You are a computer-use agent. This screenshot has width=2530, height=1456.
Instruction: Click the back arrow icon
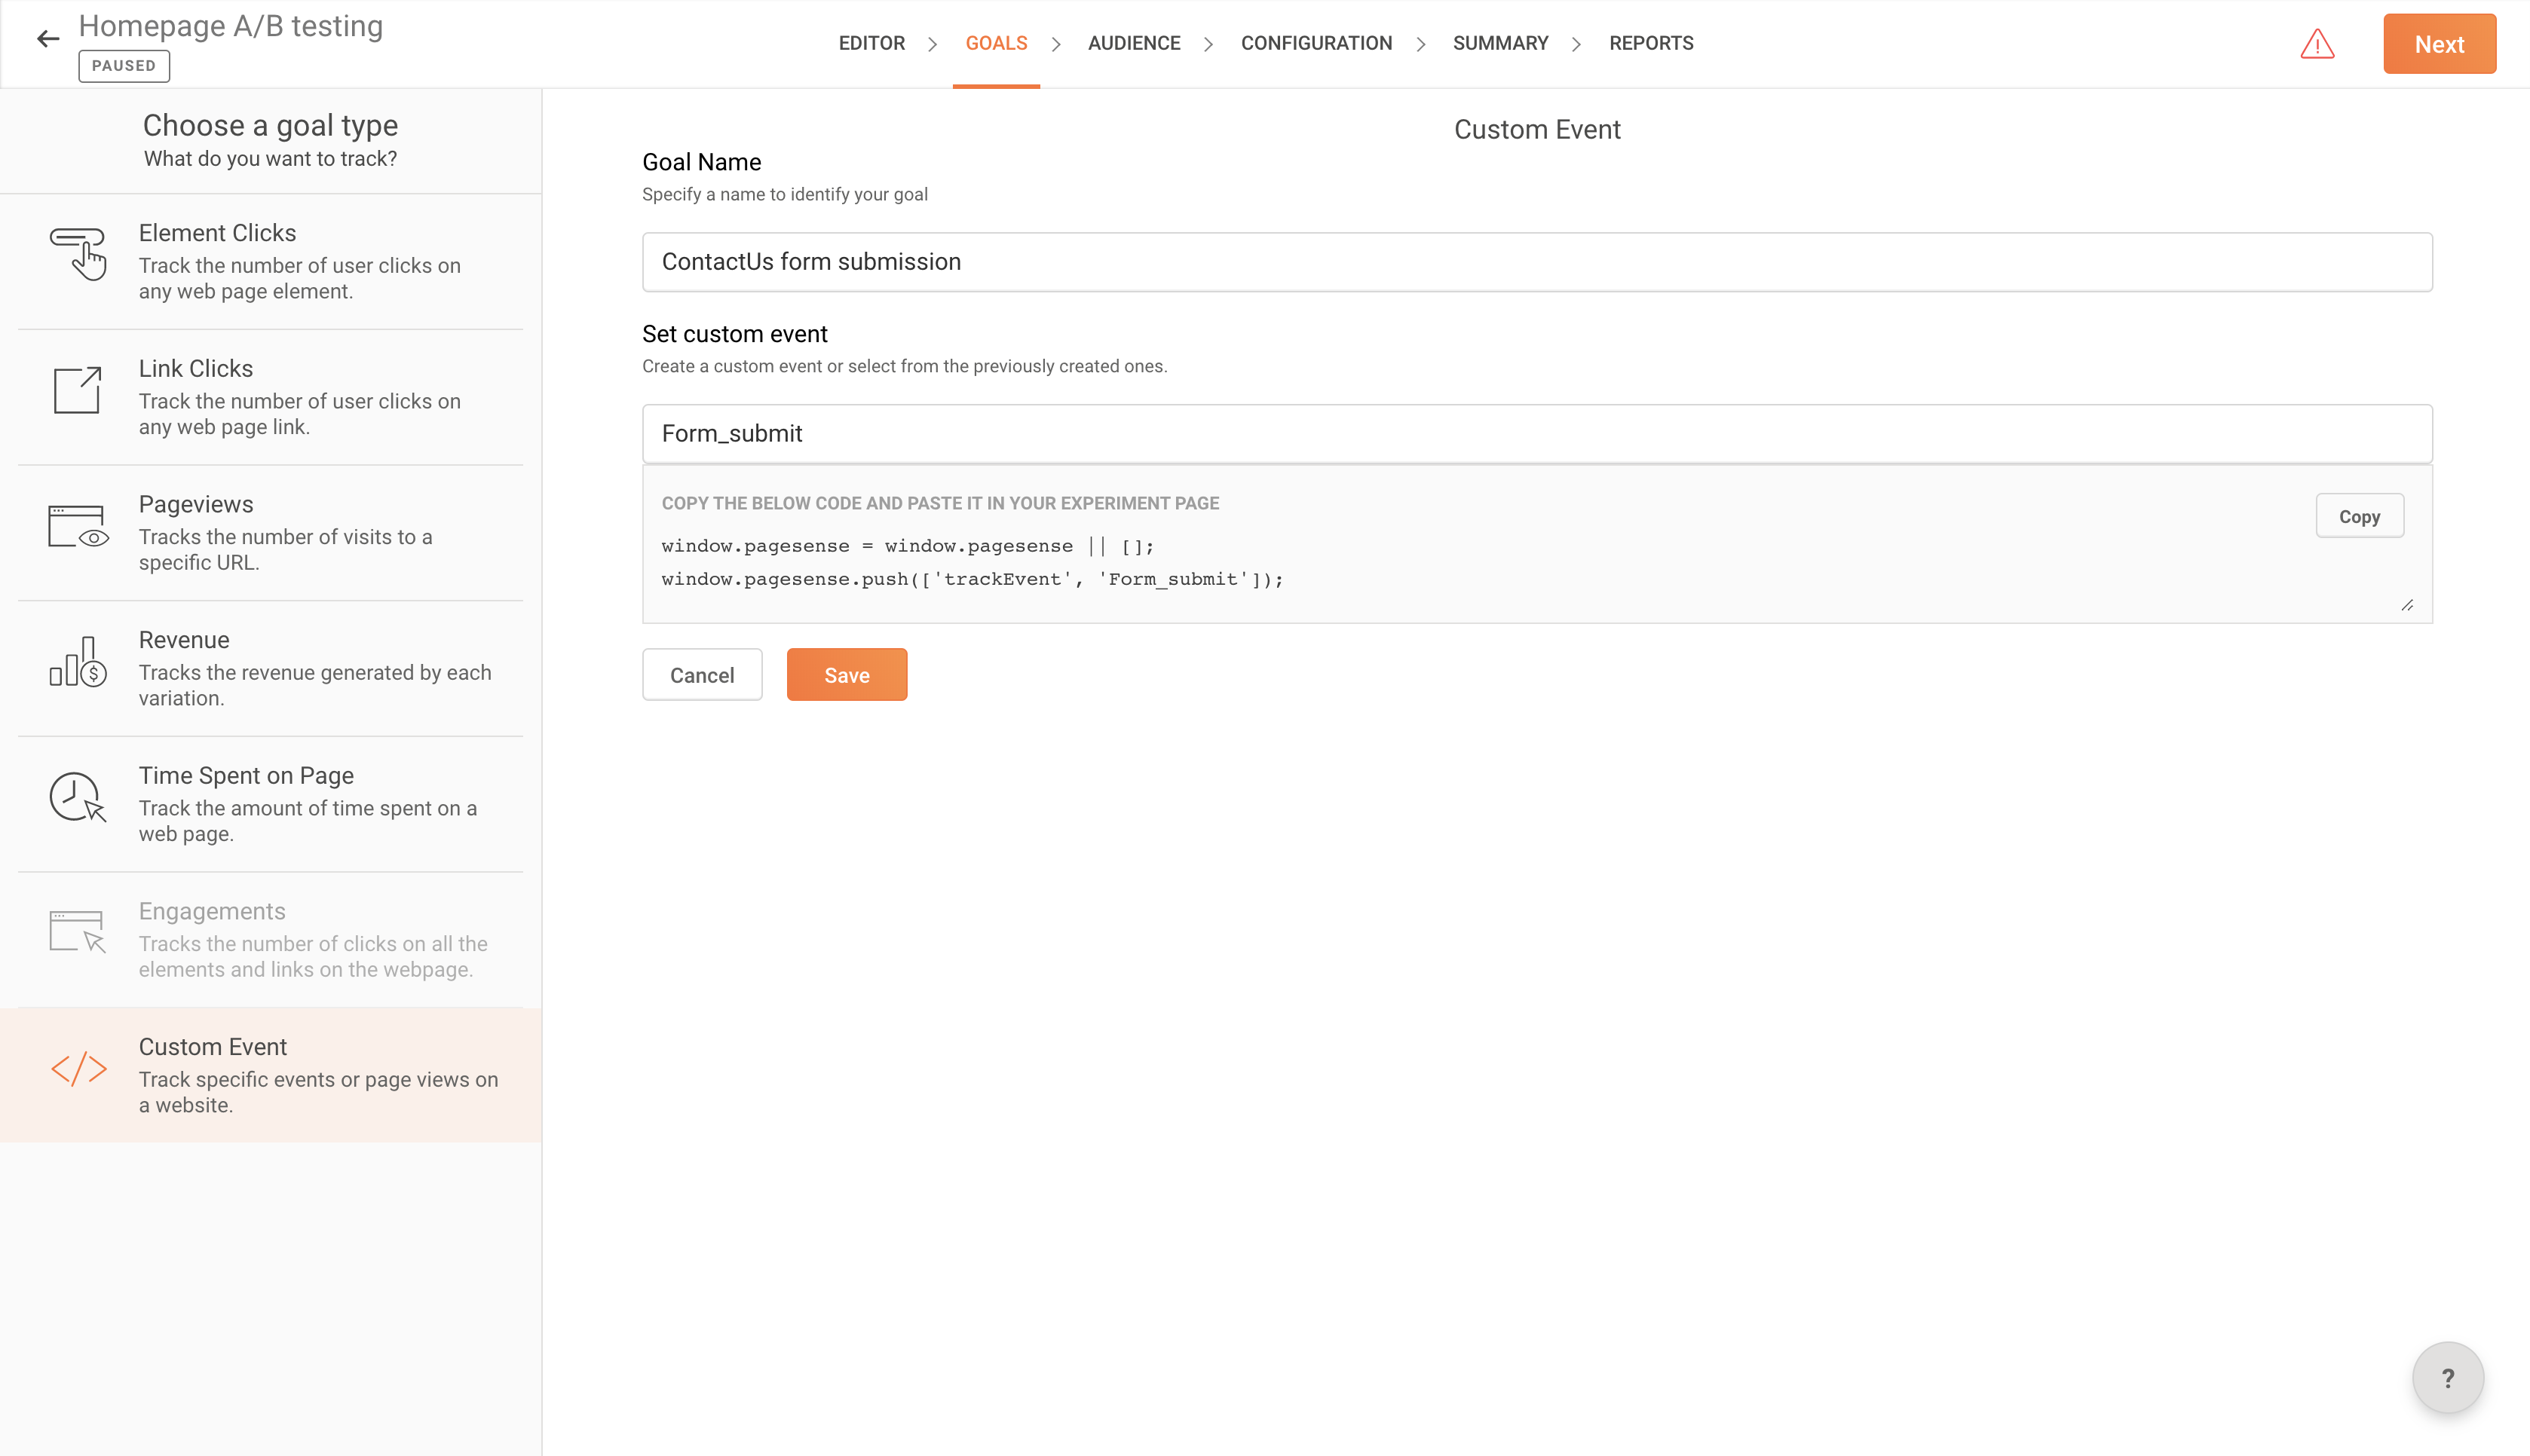(48, 40)
